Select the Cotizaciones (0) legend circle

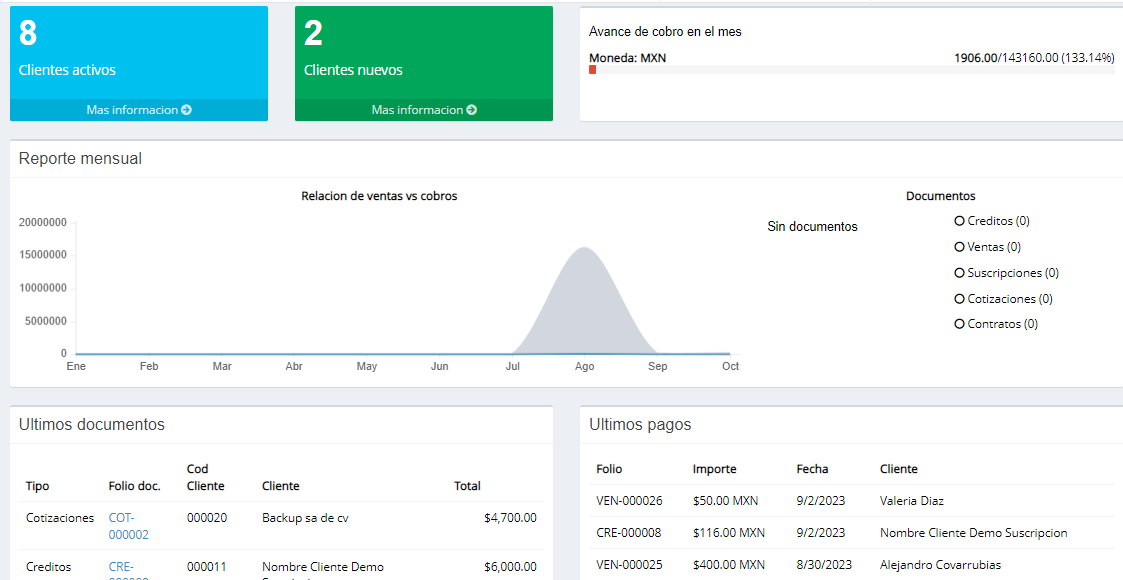pos(960,299)
